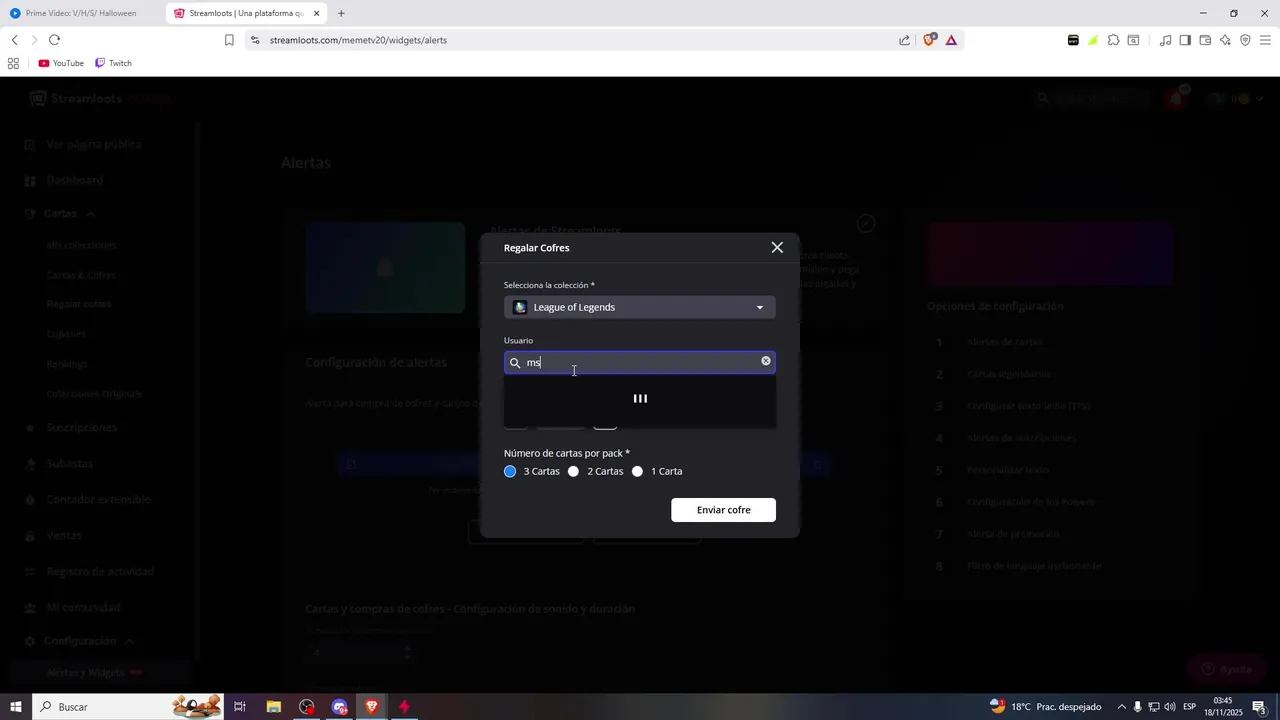Open the browser hamburger menu
This screenshot has width=1280, height=720.
[x=1265, y=40]
